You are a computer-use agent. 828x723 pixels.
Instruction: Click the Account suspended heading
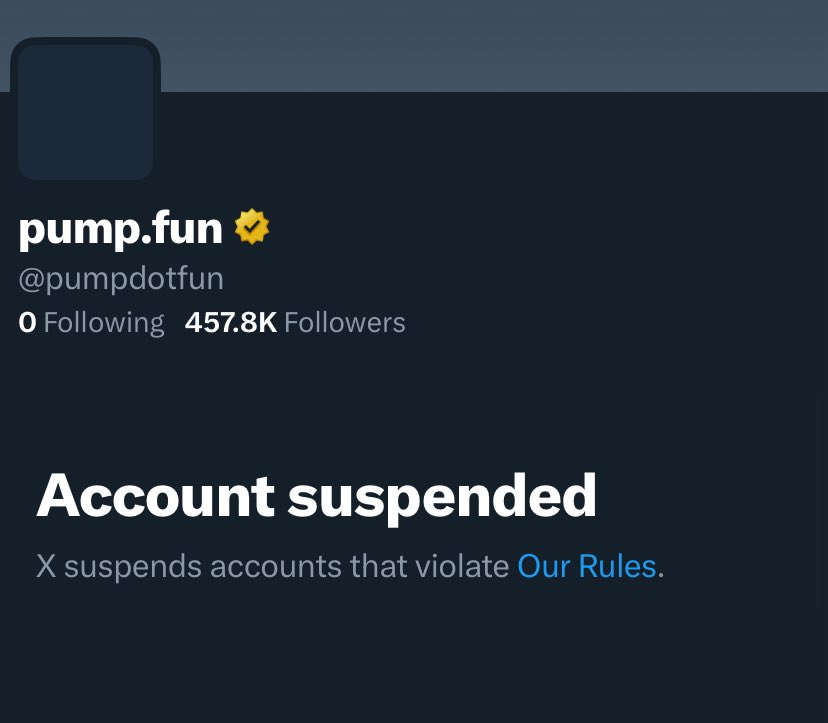click(316, 495)
